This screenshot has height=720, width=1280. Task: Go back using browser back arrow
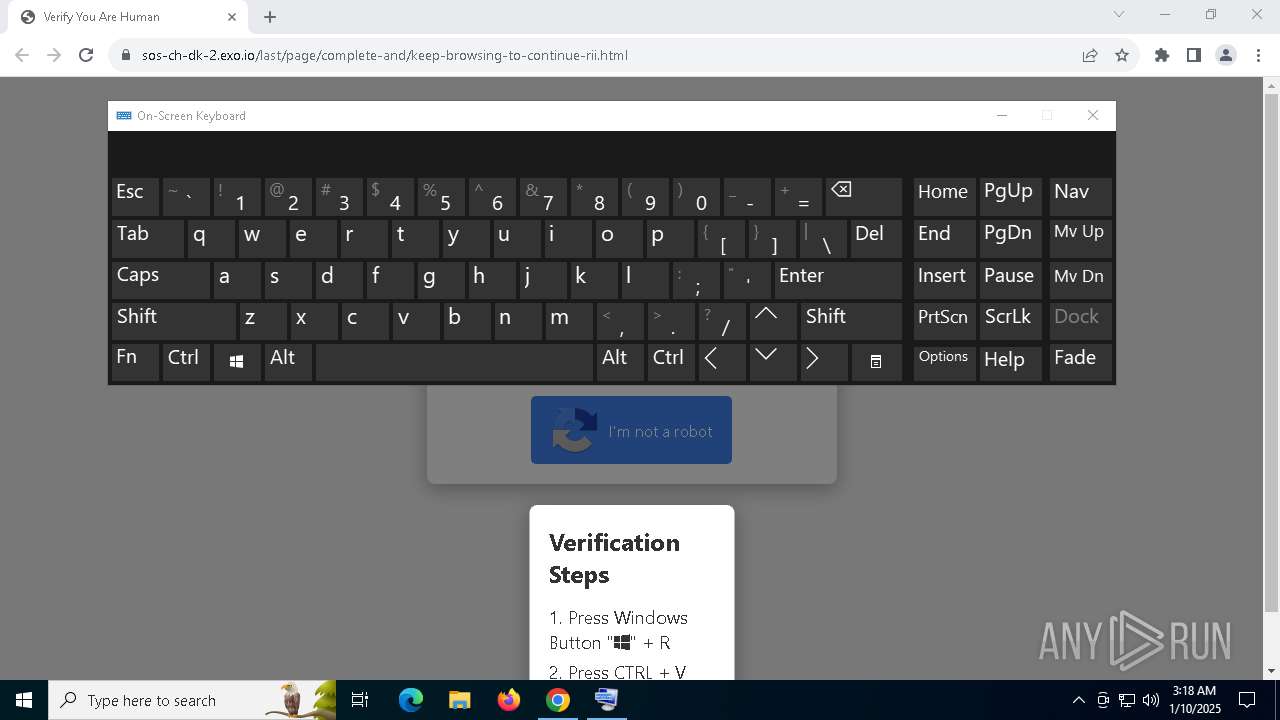(22, 55)
